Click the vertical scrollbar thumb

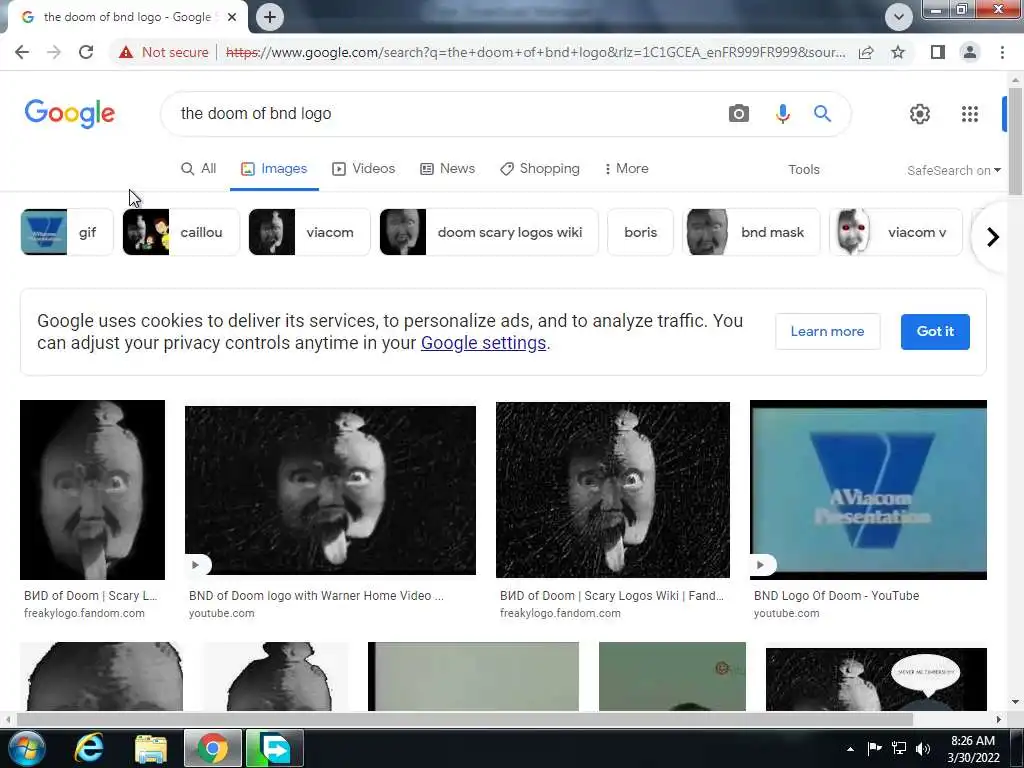(1016, 142)
